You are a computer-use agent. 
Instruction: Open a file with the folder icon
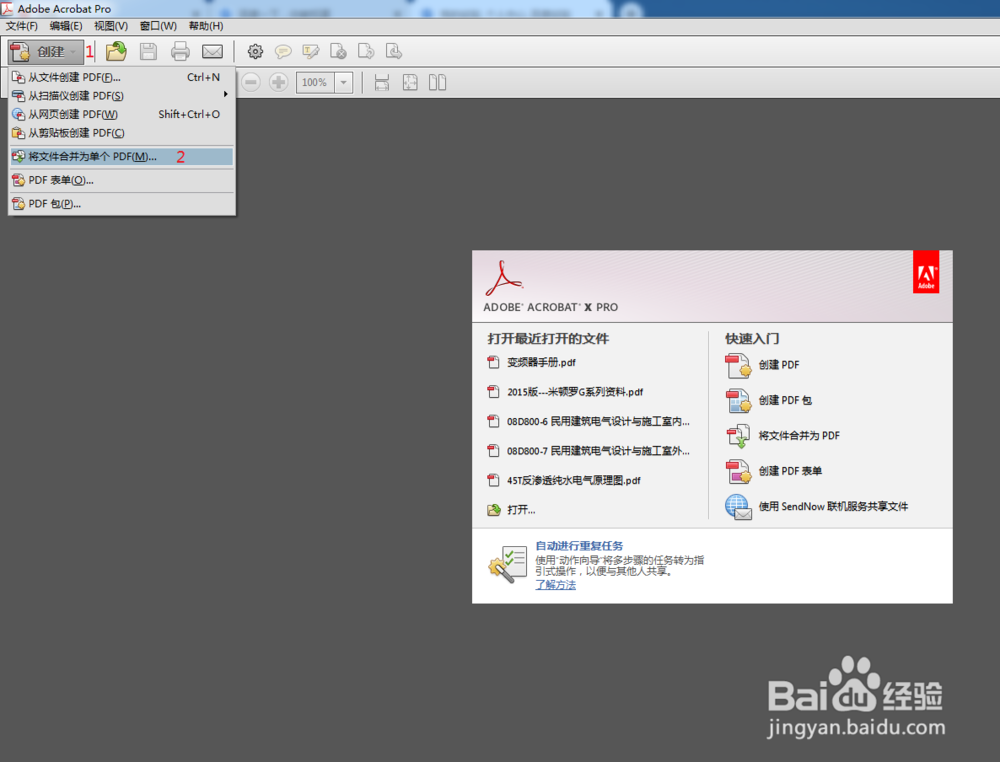click(116, 52)
